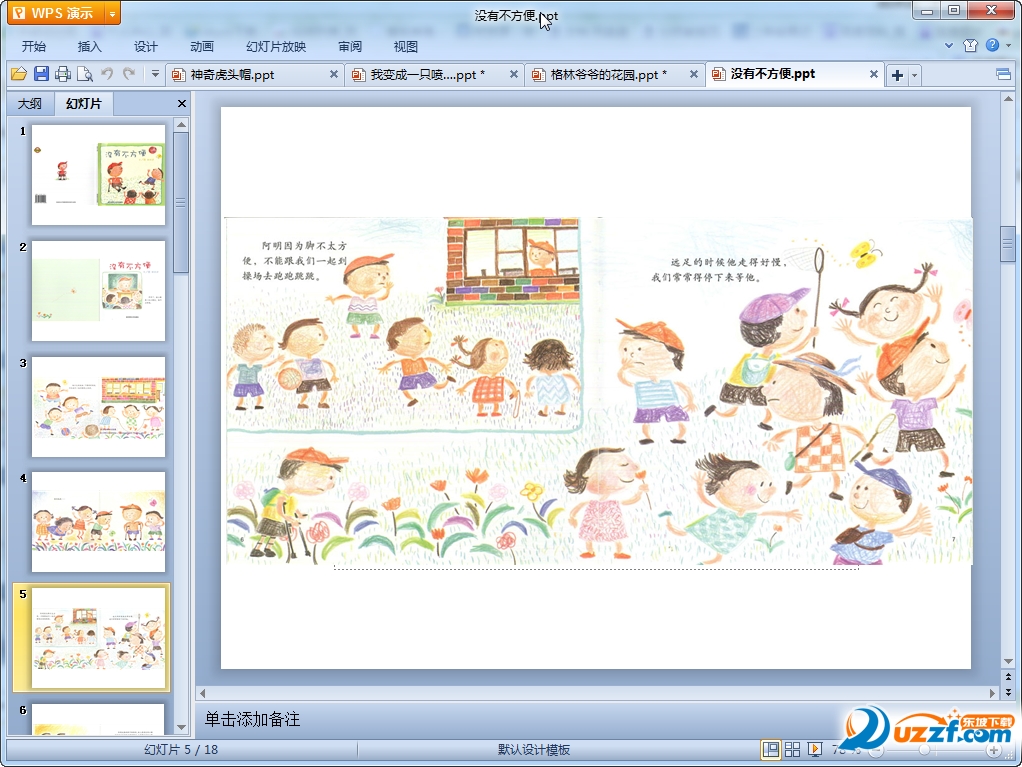Click thumbnail panel scrollbar down arrow
The width and height of the screenshot is (1022, 767).
click(182, 727)
